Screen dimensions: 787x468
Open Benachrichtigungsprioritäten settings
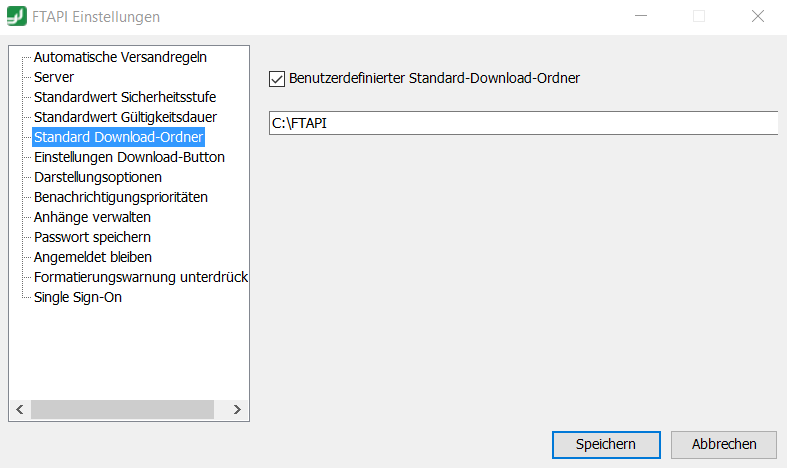(120, 197)
